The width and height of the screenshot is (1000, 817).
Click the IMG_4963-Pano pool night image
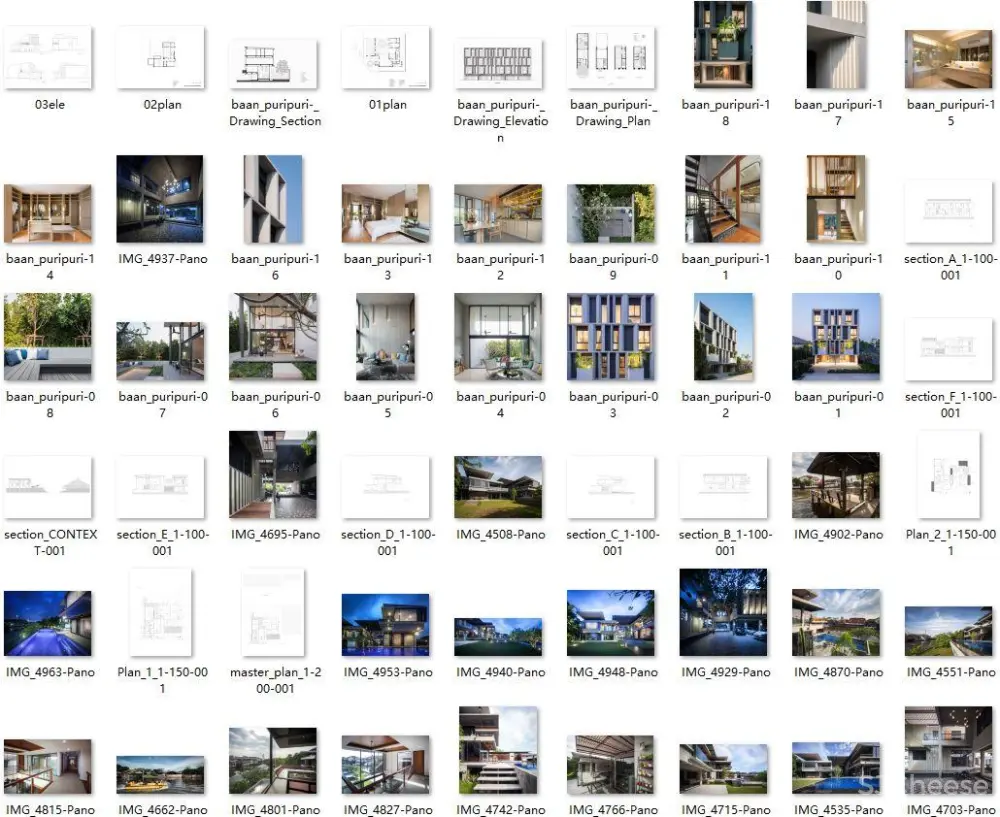coord(48,623)
